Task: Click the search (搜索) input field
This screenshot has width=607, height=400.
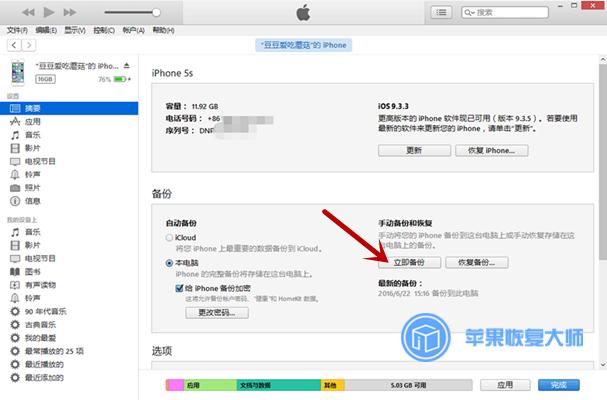Action: (505, 12)
